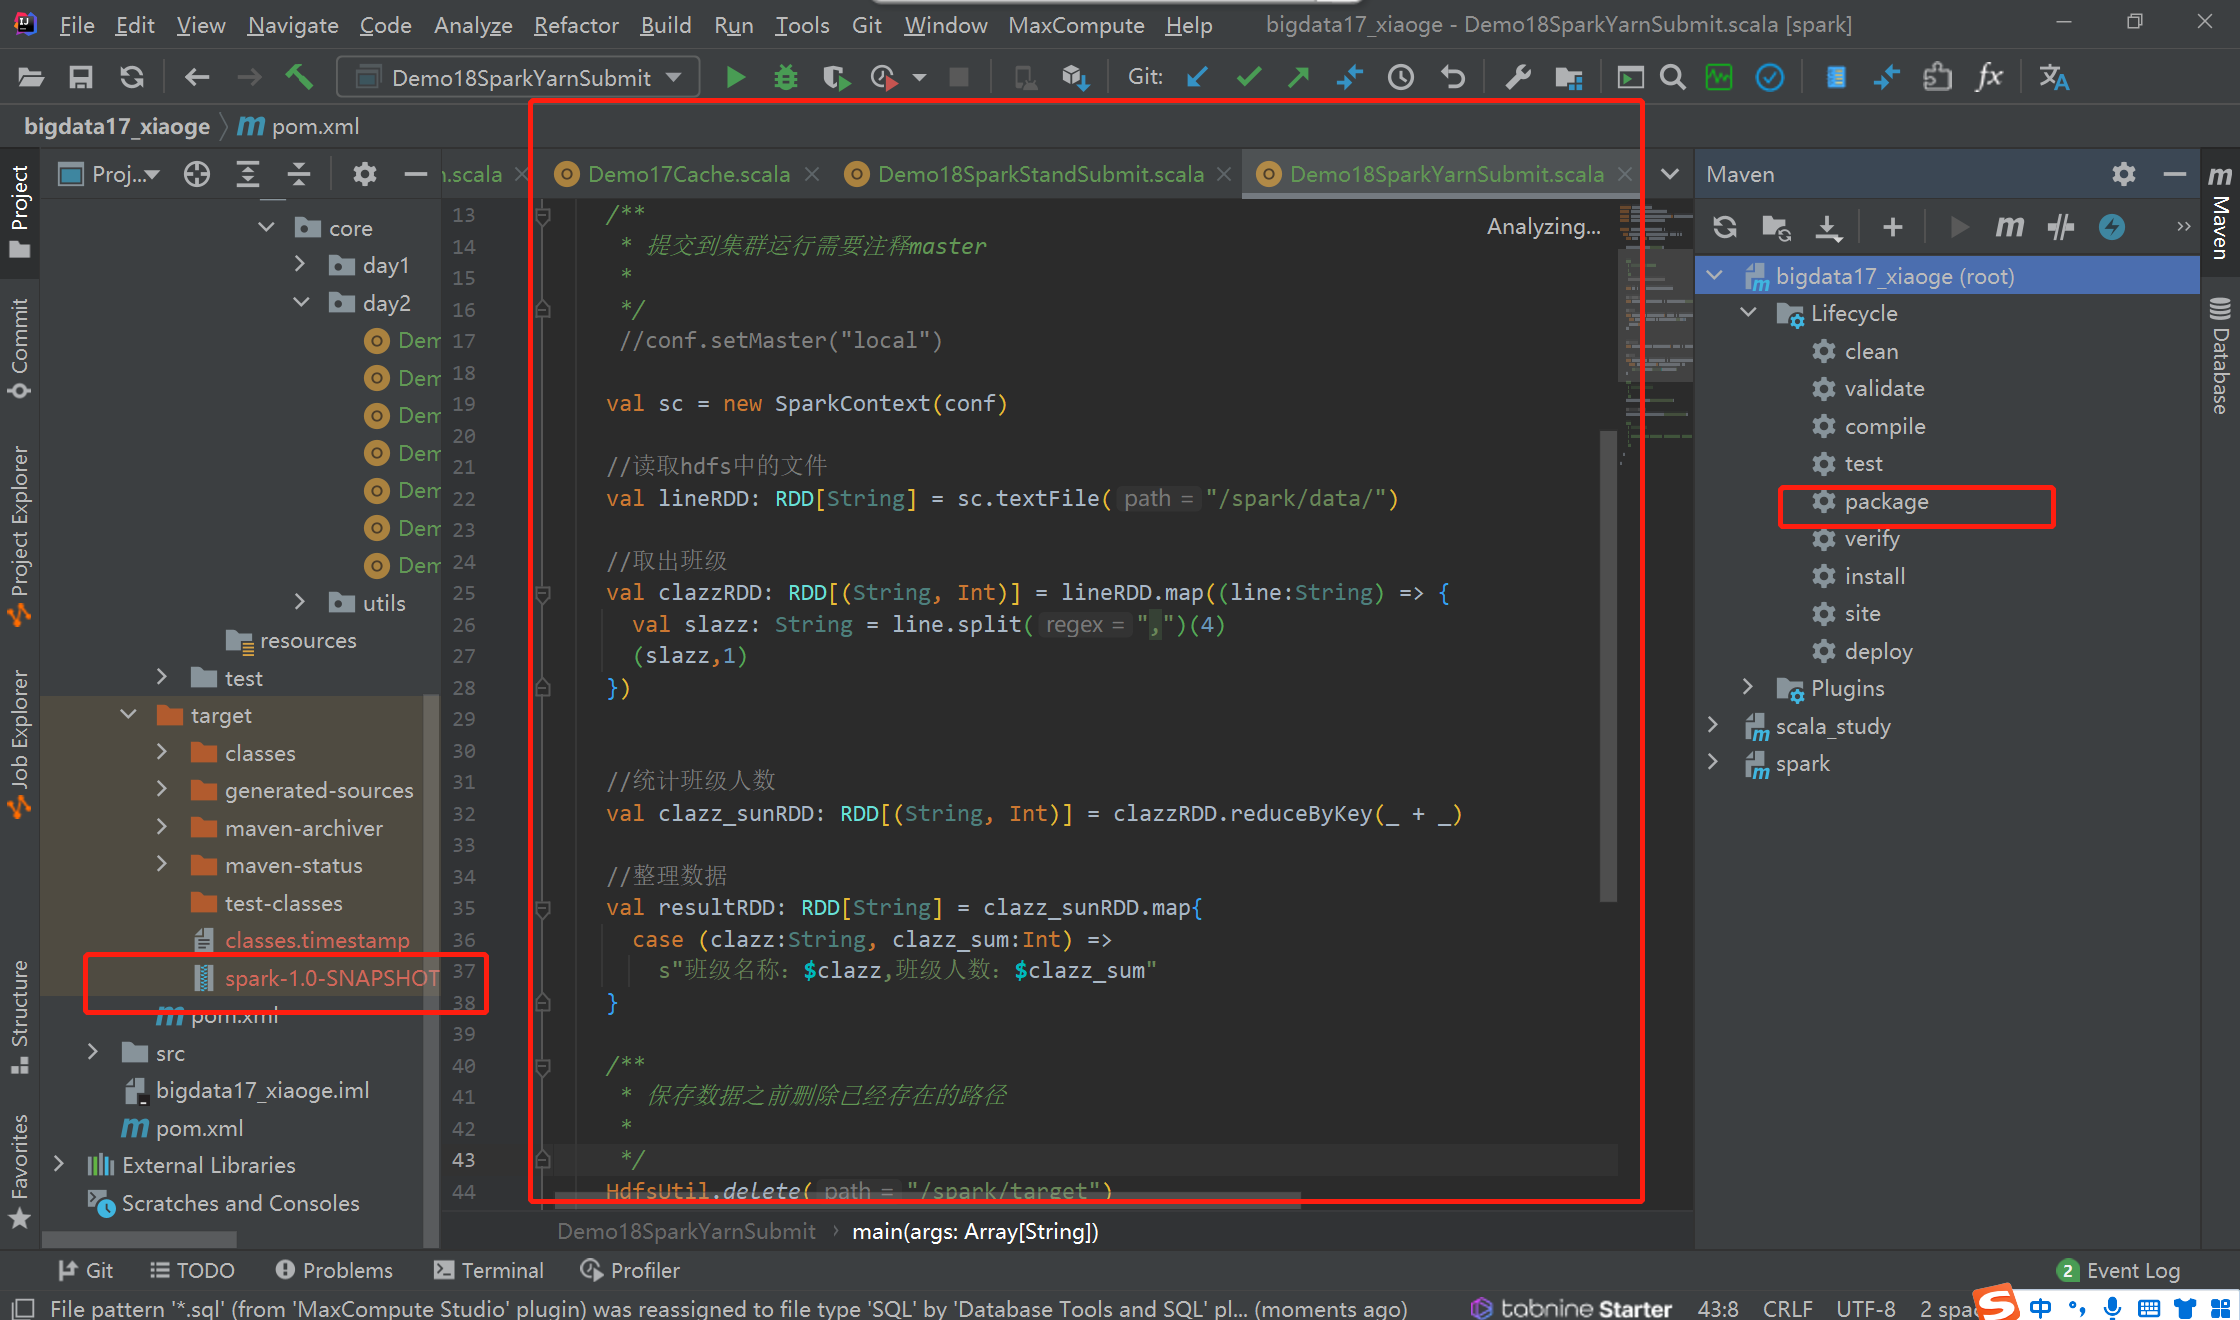Click the green Run button in toolbar
Viewport: 2240px width, 1320px height.
pos(735,77)
